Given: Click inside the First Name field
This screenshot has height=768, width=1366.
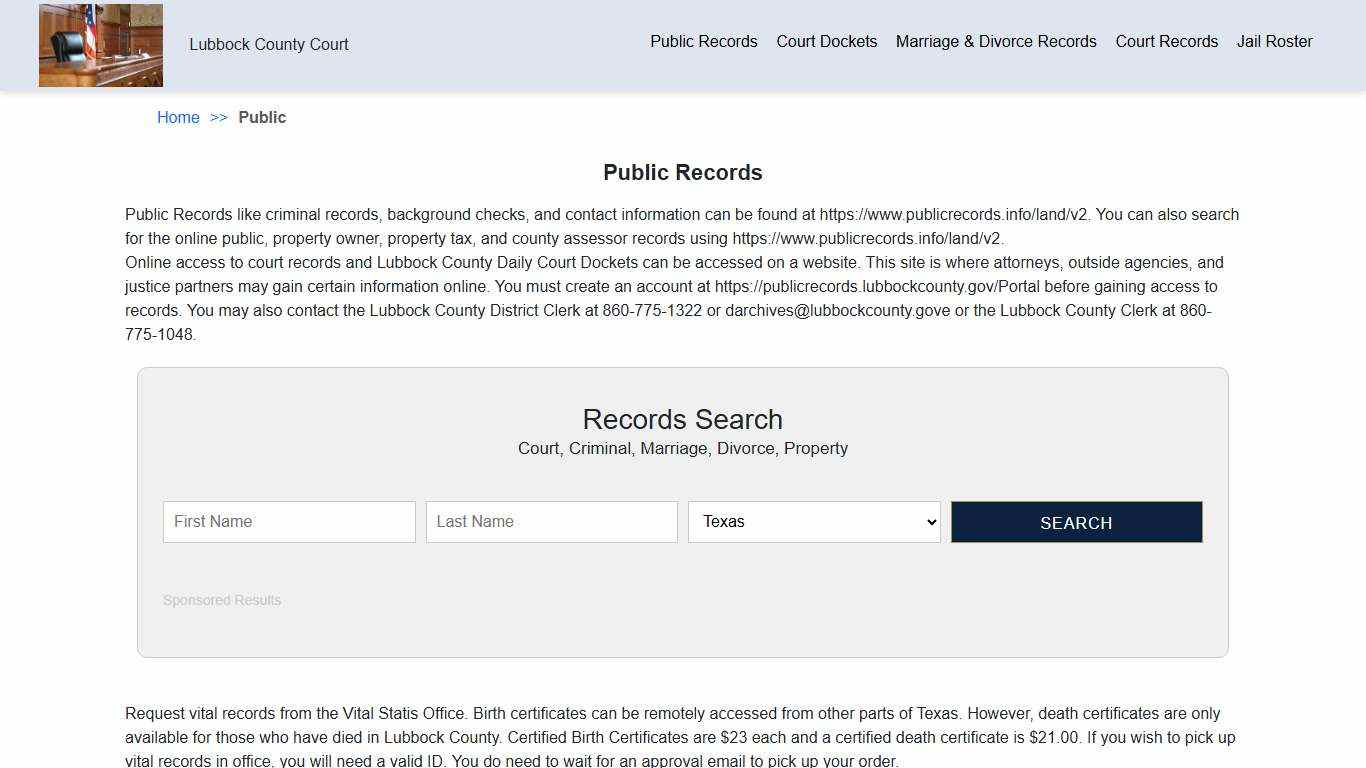Looking at the screenshot, I should [288, 521].
